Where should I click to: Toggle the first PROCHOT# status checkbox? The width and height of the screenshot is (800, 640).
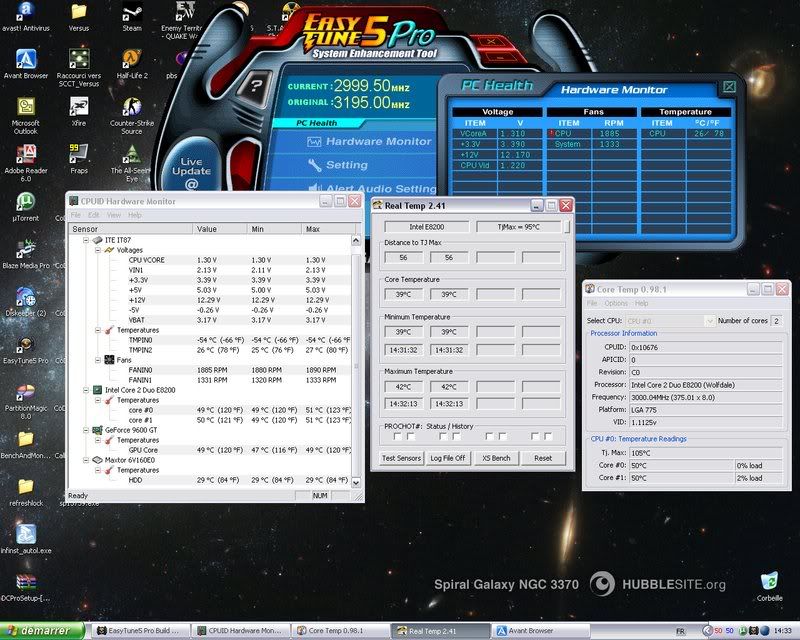click(x=397, y=436)
